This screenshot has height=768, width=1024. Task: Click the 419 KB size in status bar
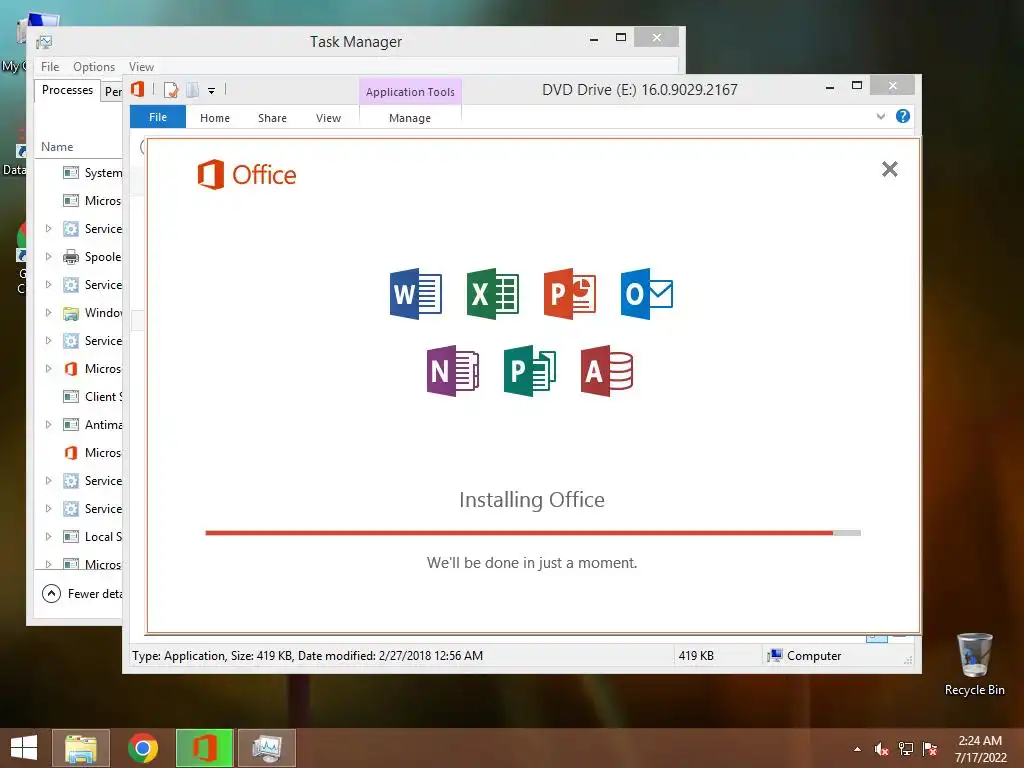696,656
